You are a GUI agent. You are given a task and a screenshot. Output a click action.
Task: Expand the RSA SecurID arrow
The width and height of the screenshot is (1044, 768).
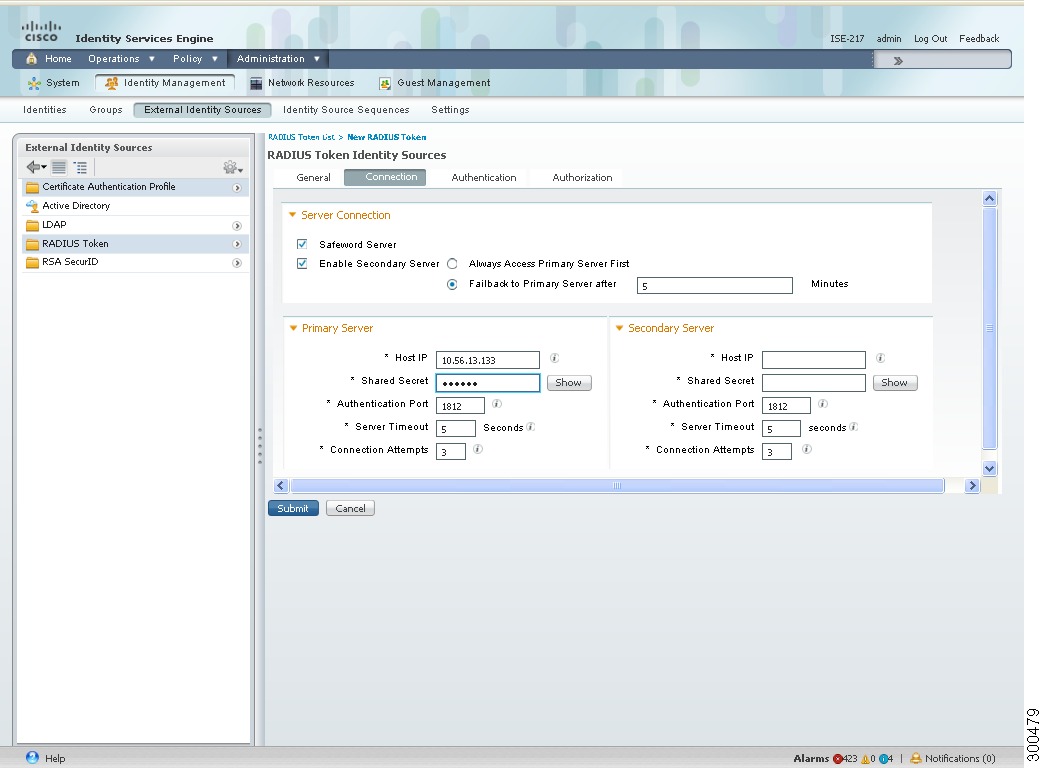236,263
